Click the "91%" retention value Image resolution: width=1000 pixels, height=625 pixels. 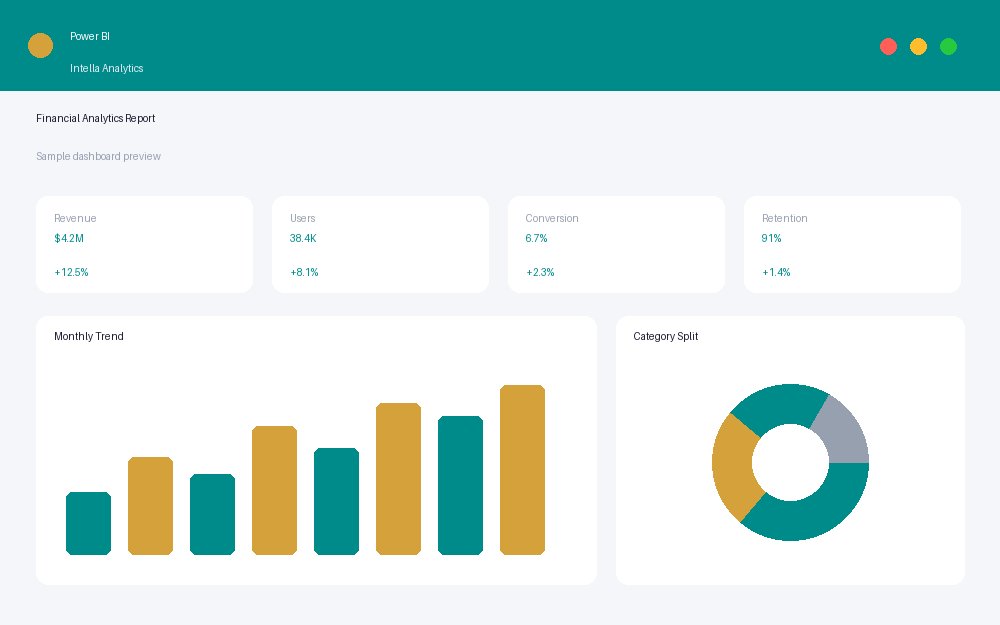(x=771, y=238)
